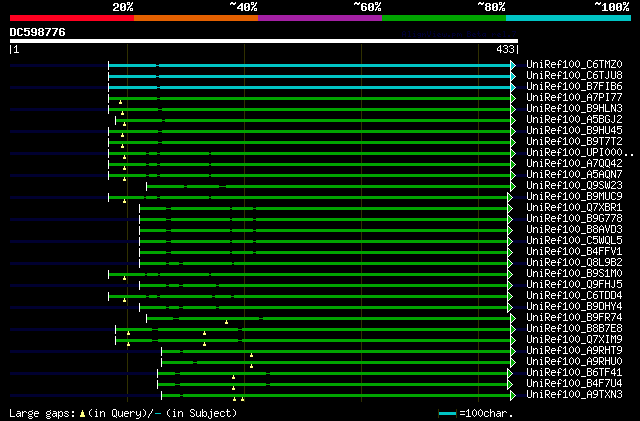This screenshot has height=421, width=640.
Task: Click the yellow gap marker under the UniRef100_A9RHT9 bar
Action: [x=251, y=355]
